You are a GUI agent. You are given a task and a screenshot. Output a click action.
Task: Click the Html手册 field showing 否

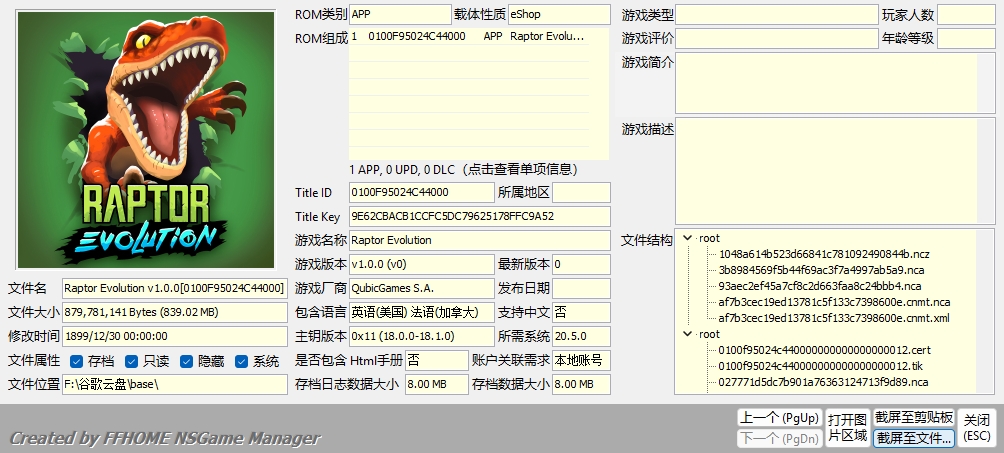(x=437, y=360)
